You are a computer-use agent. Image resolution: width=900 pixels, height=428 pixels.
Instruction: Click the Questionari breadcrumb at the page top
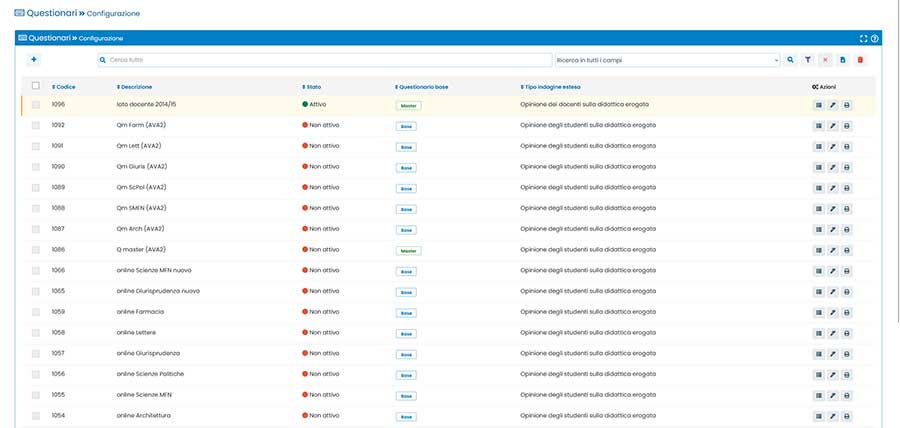[50, 13]
